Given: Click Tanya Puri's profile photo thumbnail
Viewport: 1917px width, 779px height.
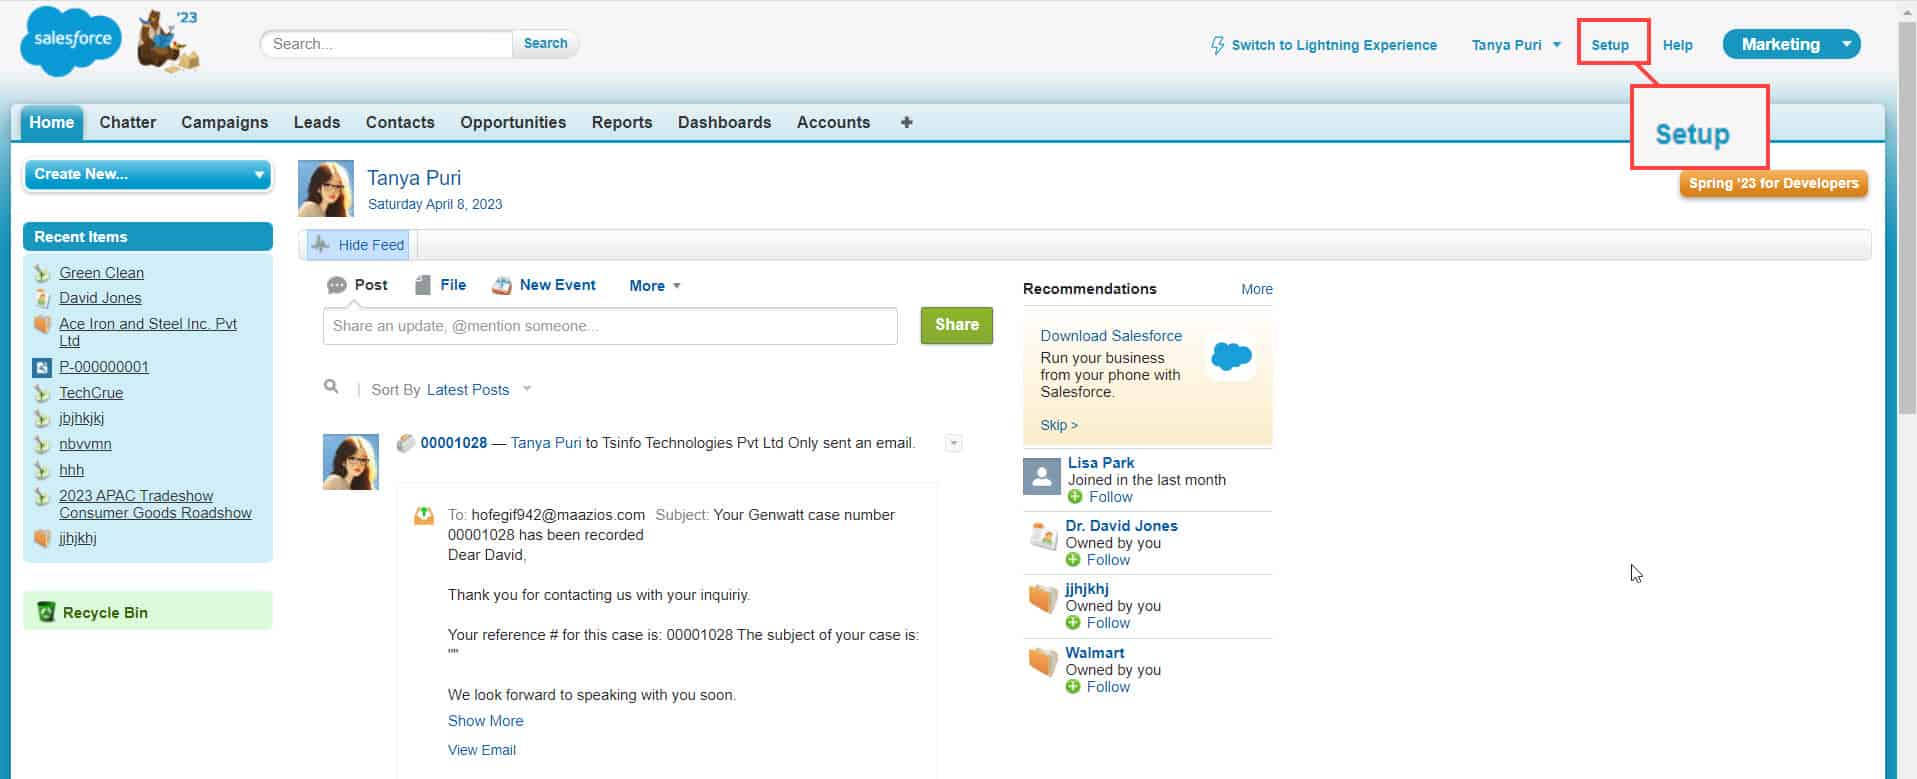Looking at the screenshot, I should click(326, 188).
